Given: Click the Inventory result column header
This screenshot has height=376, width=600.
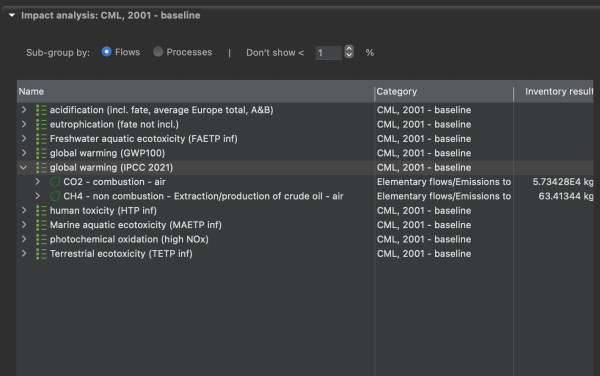Looking at the screenshot, I should point(553,92).
